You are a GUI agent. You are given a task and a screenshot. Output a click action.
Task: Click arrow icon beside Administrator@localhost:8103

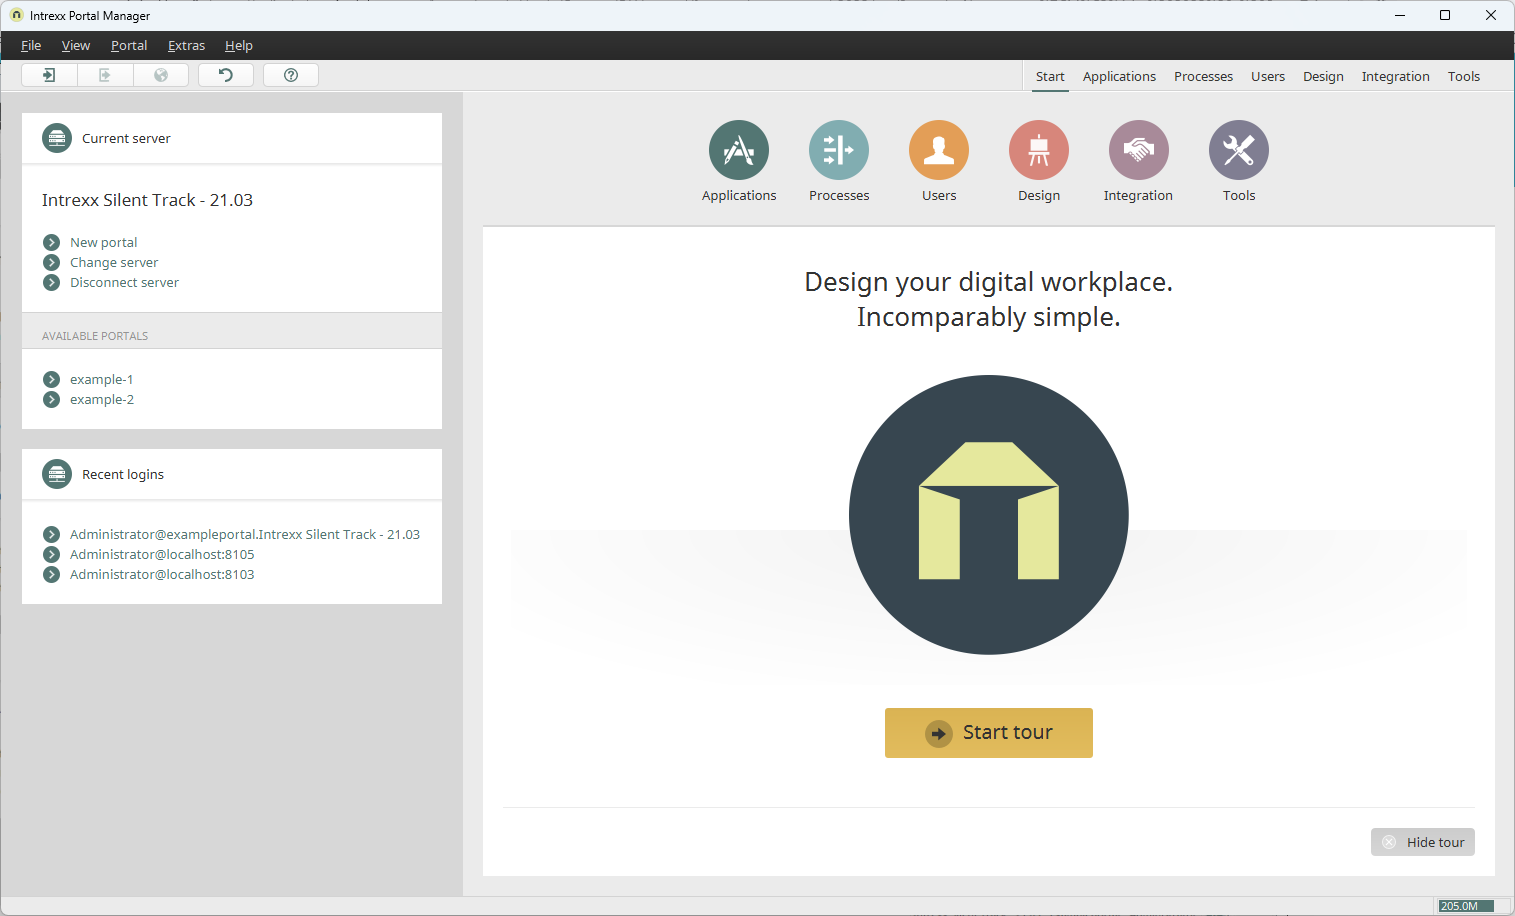click(x=52, y=574)
